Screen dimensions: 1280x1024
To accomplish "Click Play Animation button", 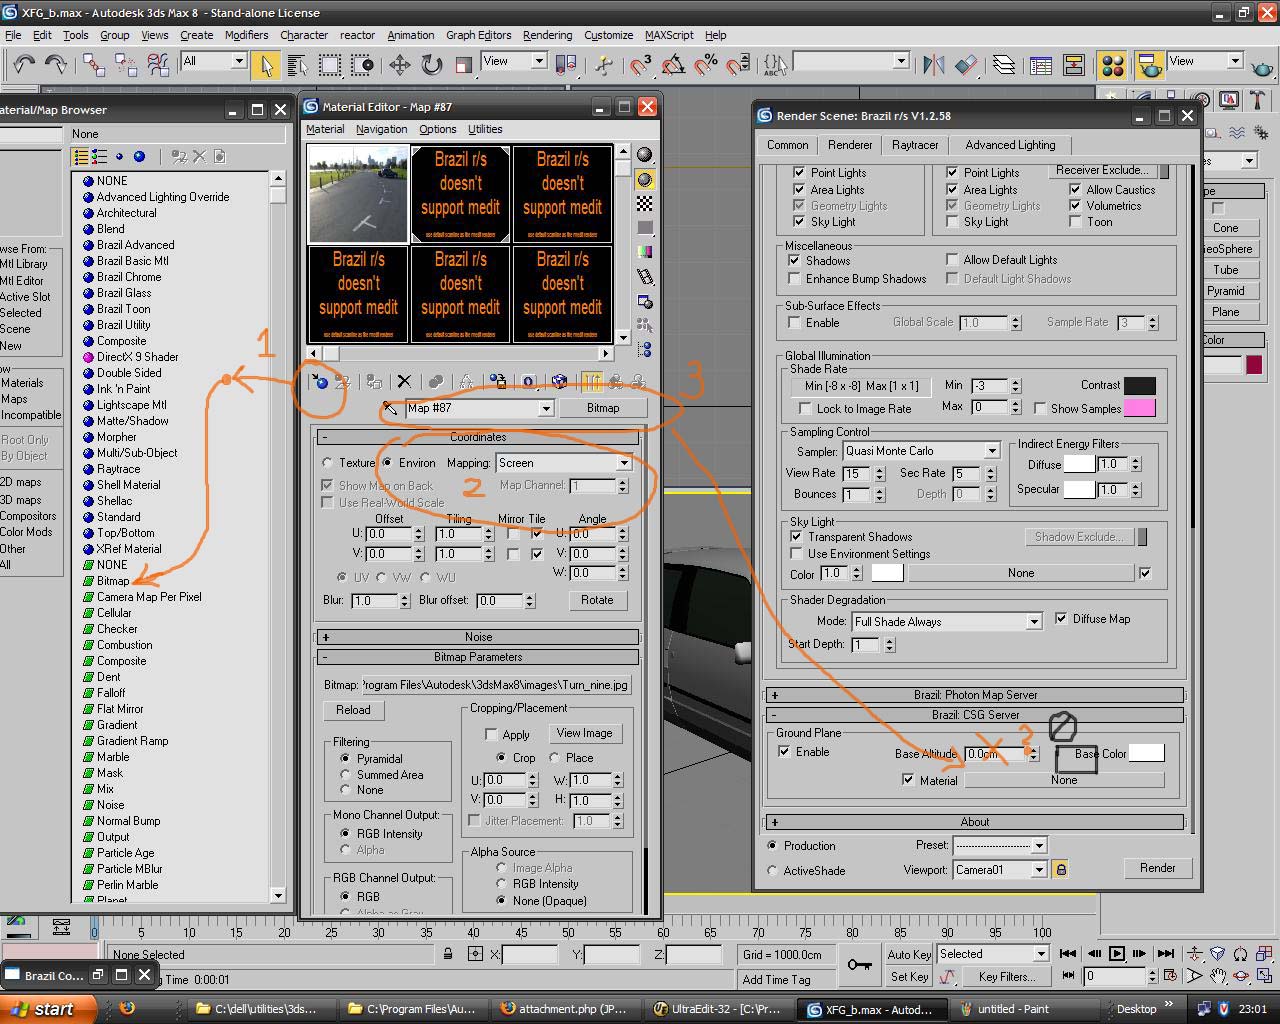I will [1117, 953].
